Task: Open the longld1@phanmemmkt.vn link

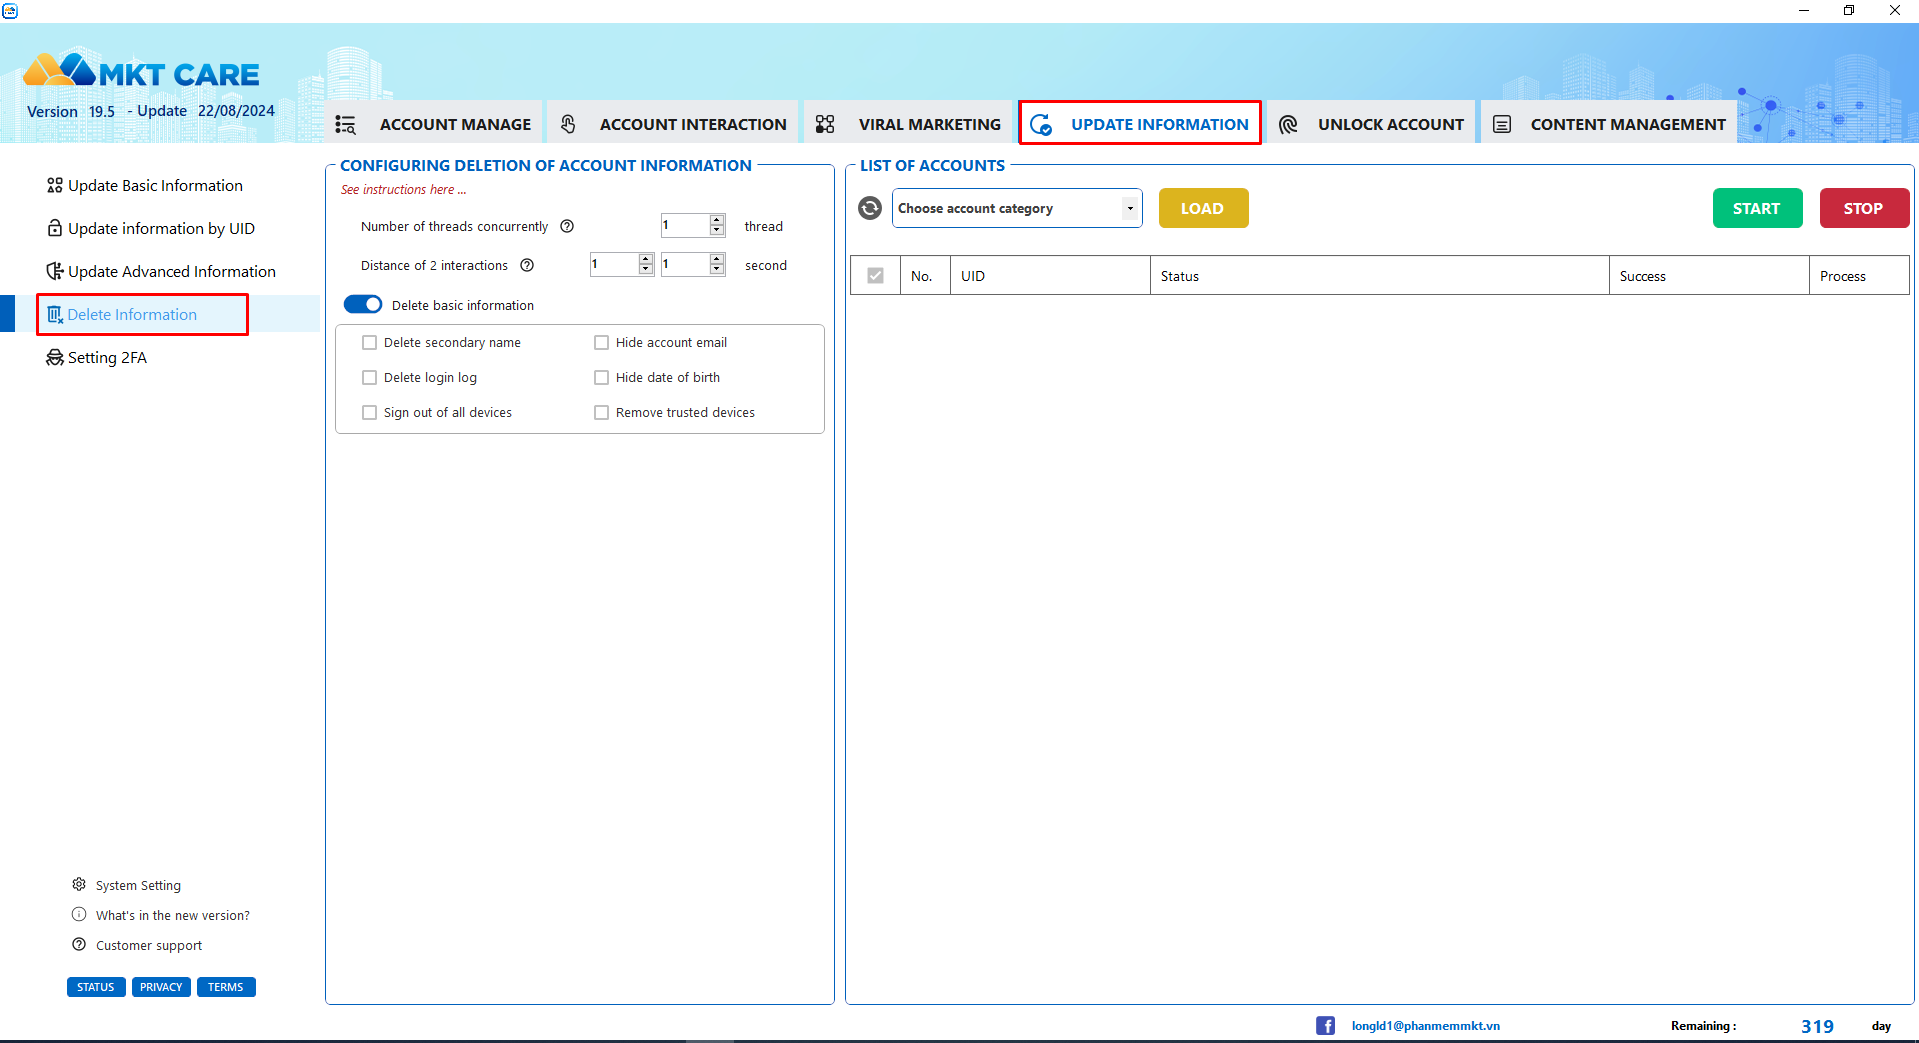Action: pos(1425,1026)
